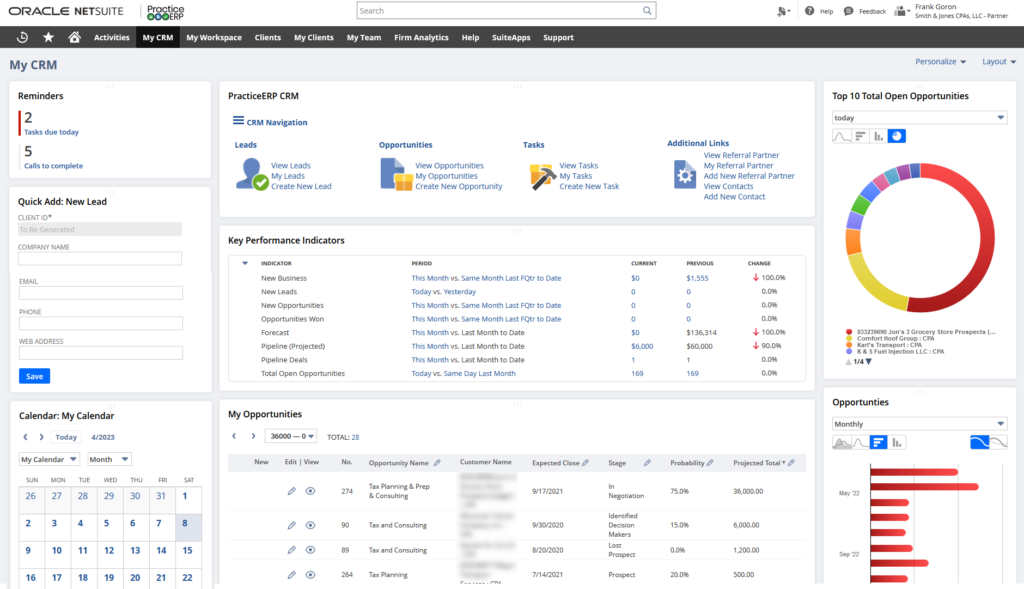
Task: Open the Recent Records history icon
Action: click(x=22, y=37)
